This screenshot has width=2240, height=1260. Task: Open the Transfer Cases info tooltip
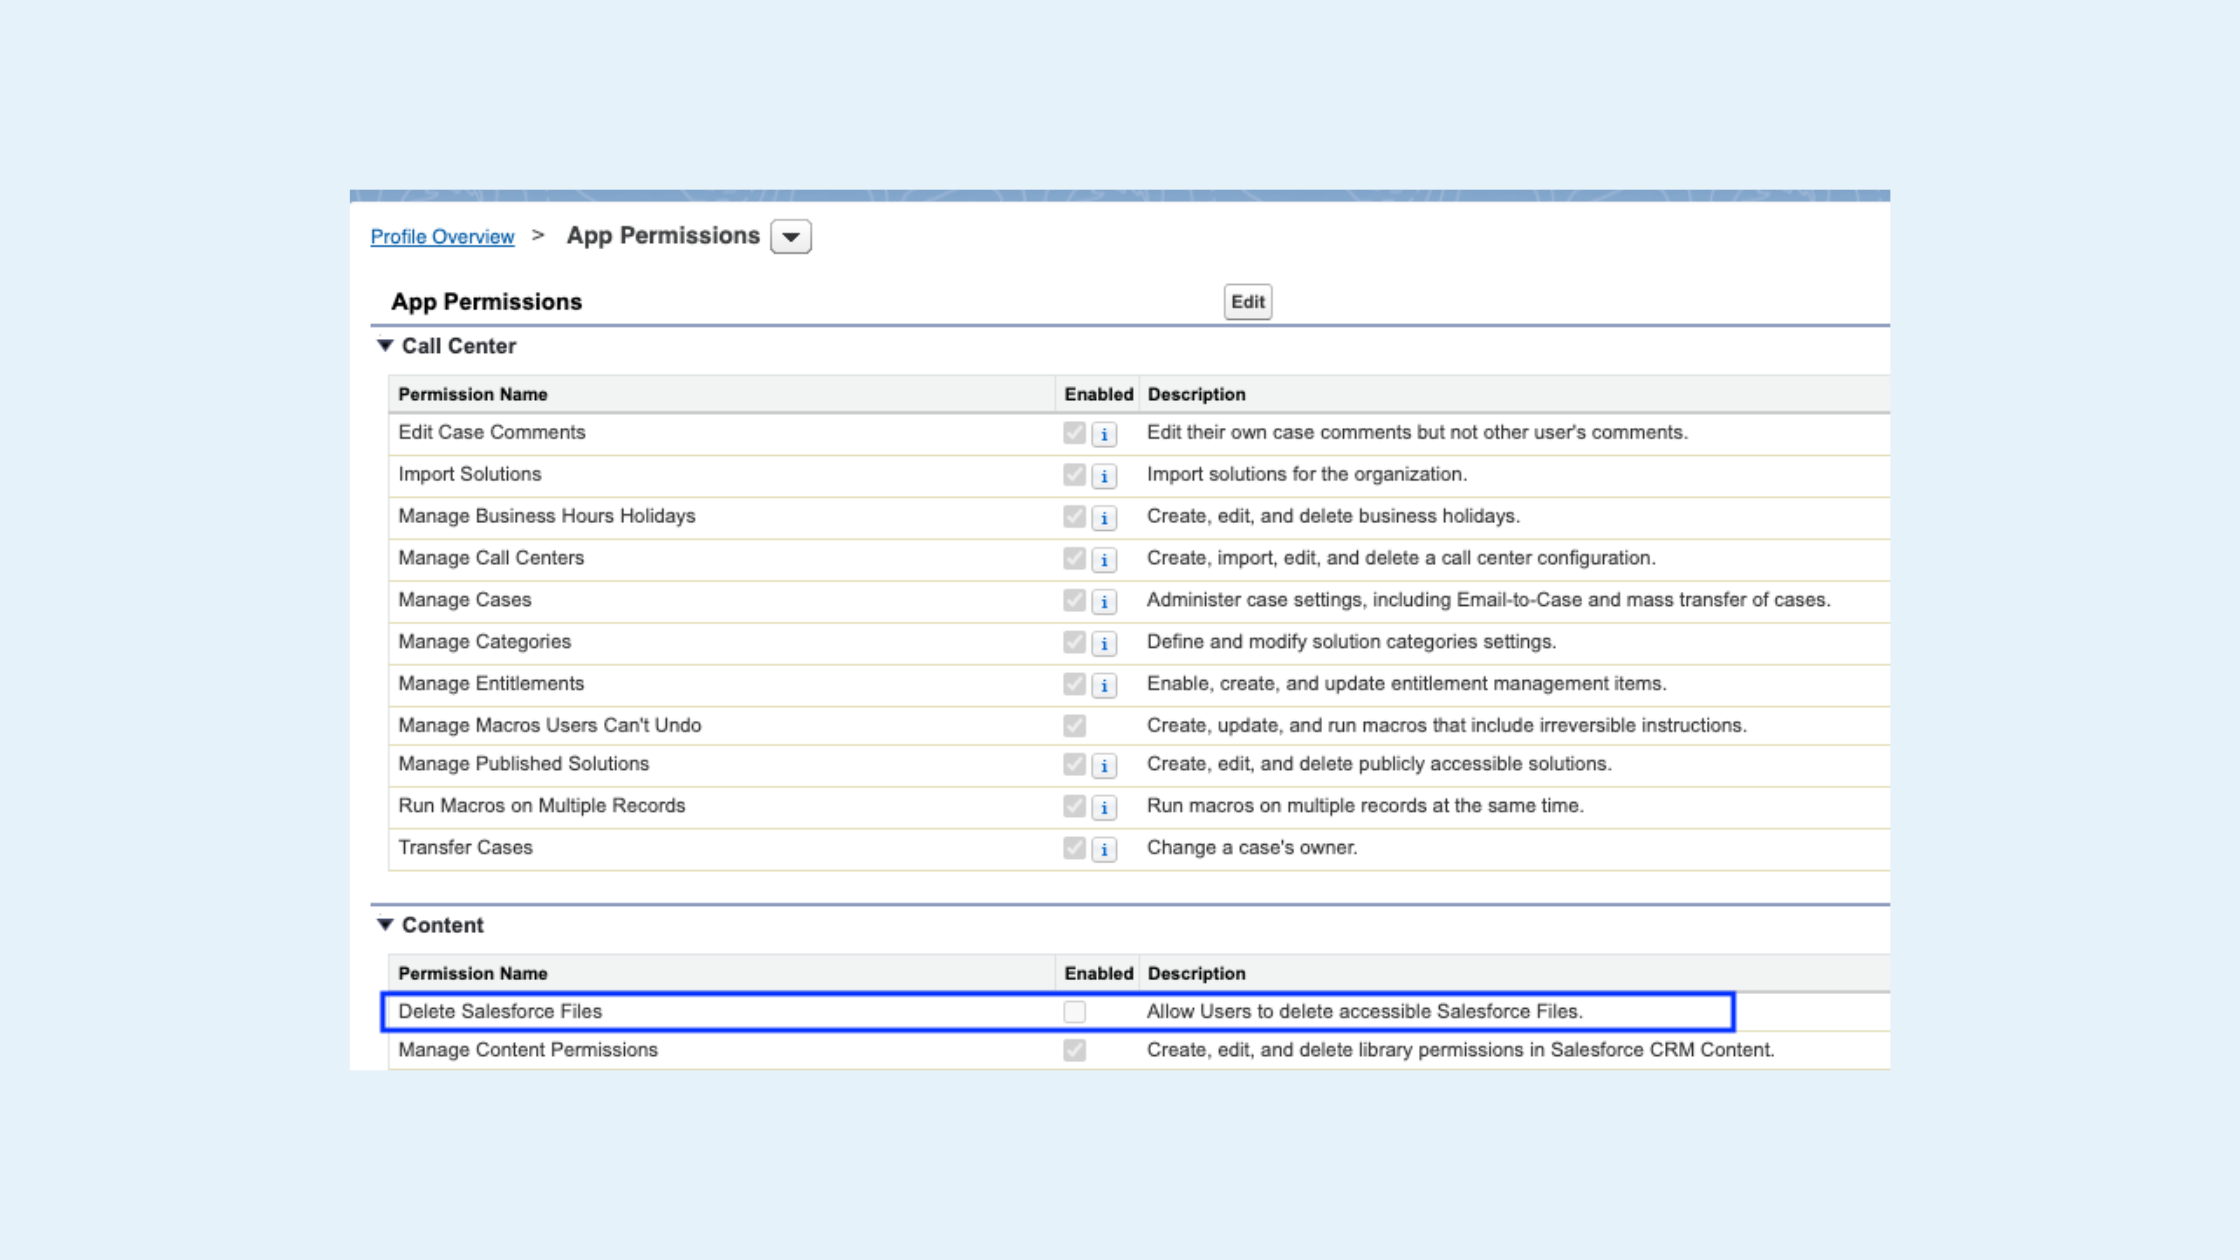click(x=1104, y=849)
